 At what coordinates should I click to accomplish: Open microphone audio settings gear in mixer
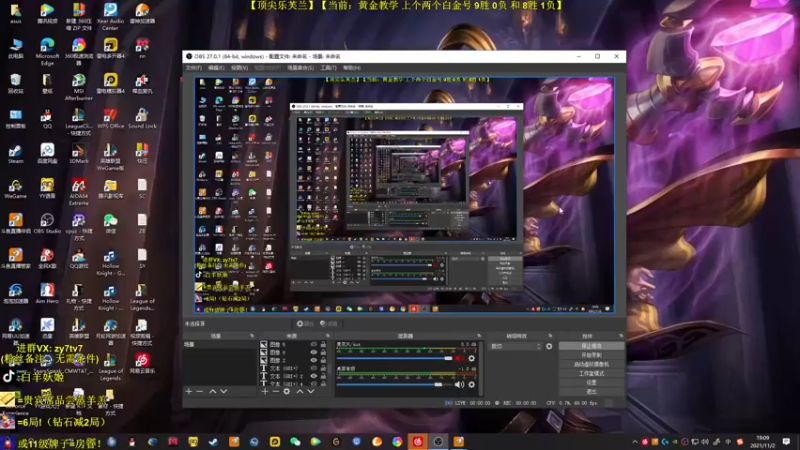pyautogui.click(x=471, y=358)
